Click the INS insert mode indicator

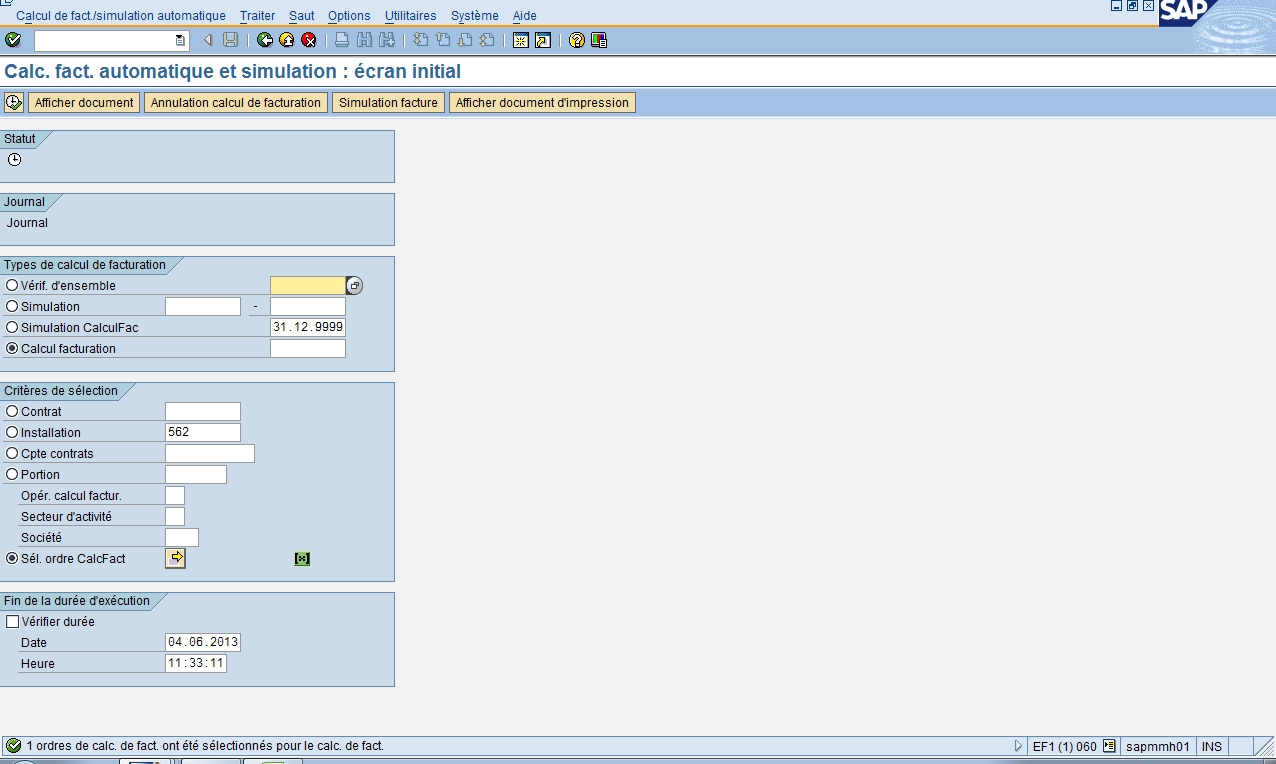point(1212,746)
